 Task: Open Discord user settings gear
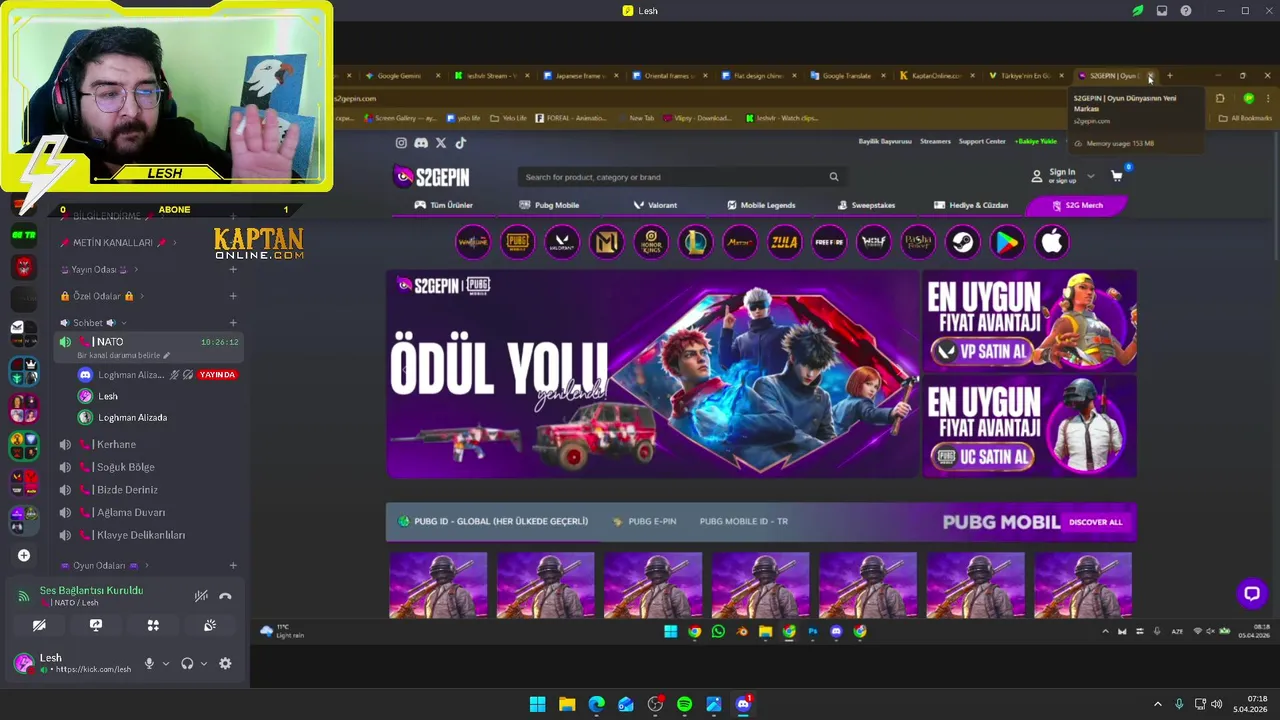tap(225, 663)
